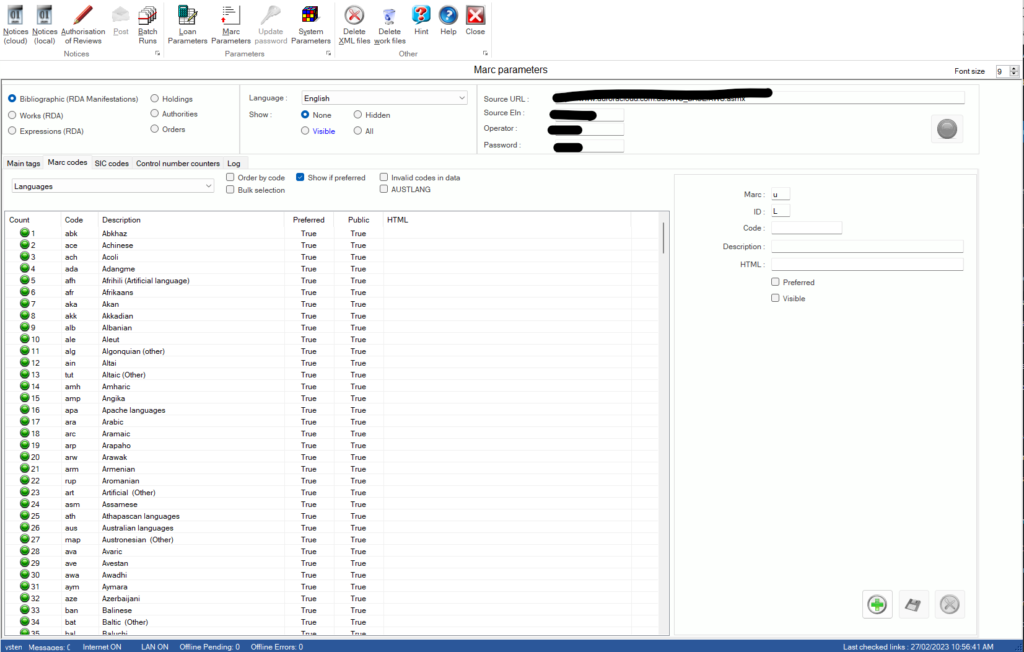Click inside the Code input field
Image resolution: width=1024 pixels, height=652 pixels.
coord(806,227)
